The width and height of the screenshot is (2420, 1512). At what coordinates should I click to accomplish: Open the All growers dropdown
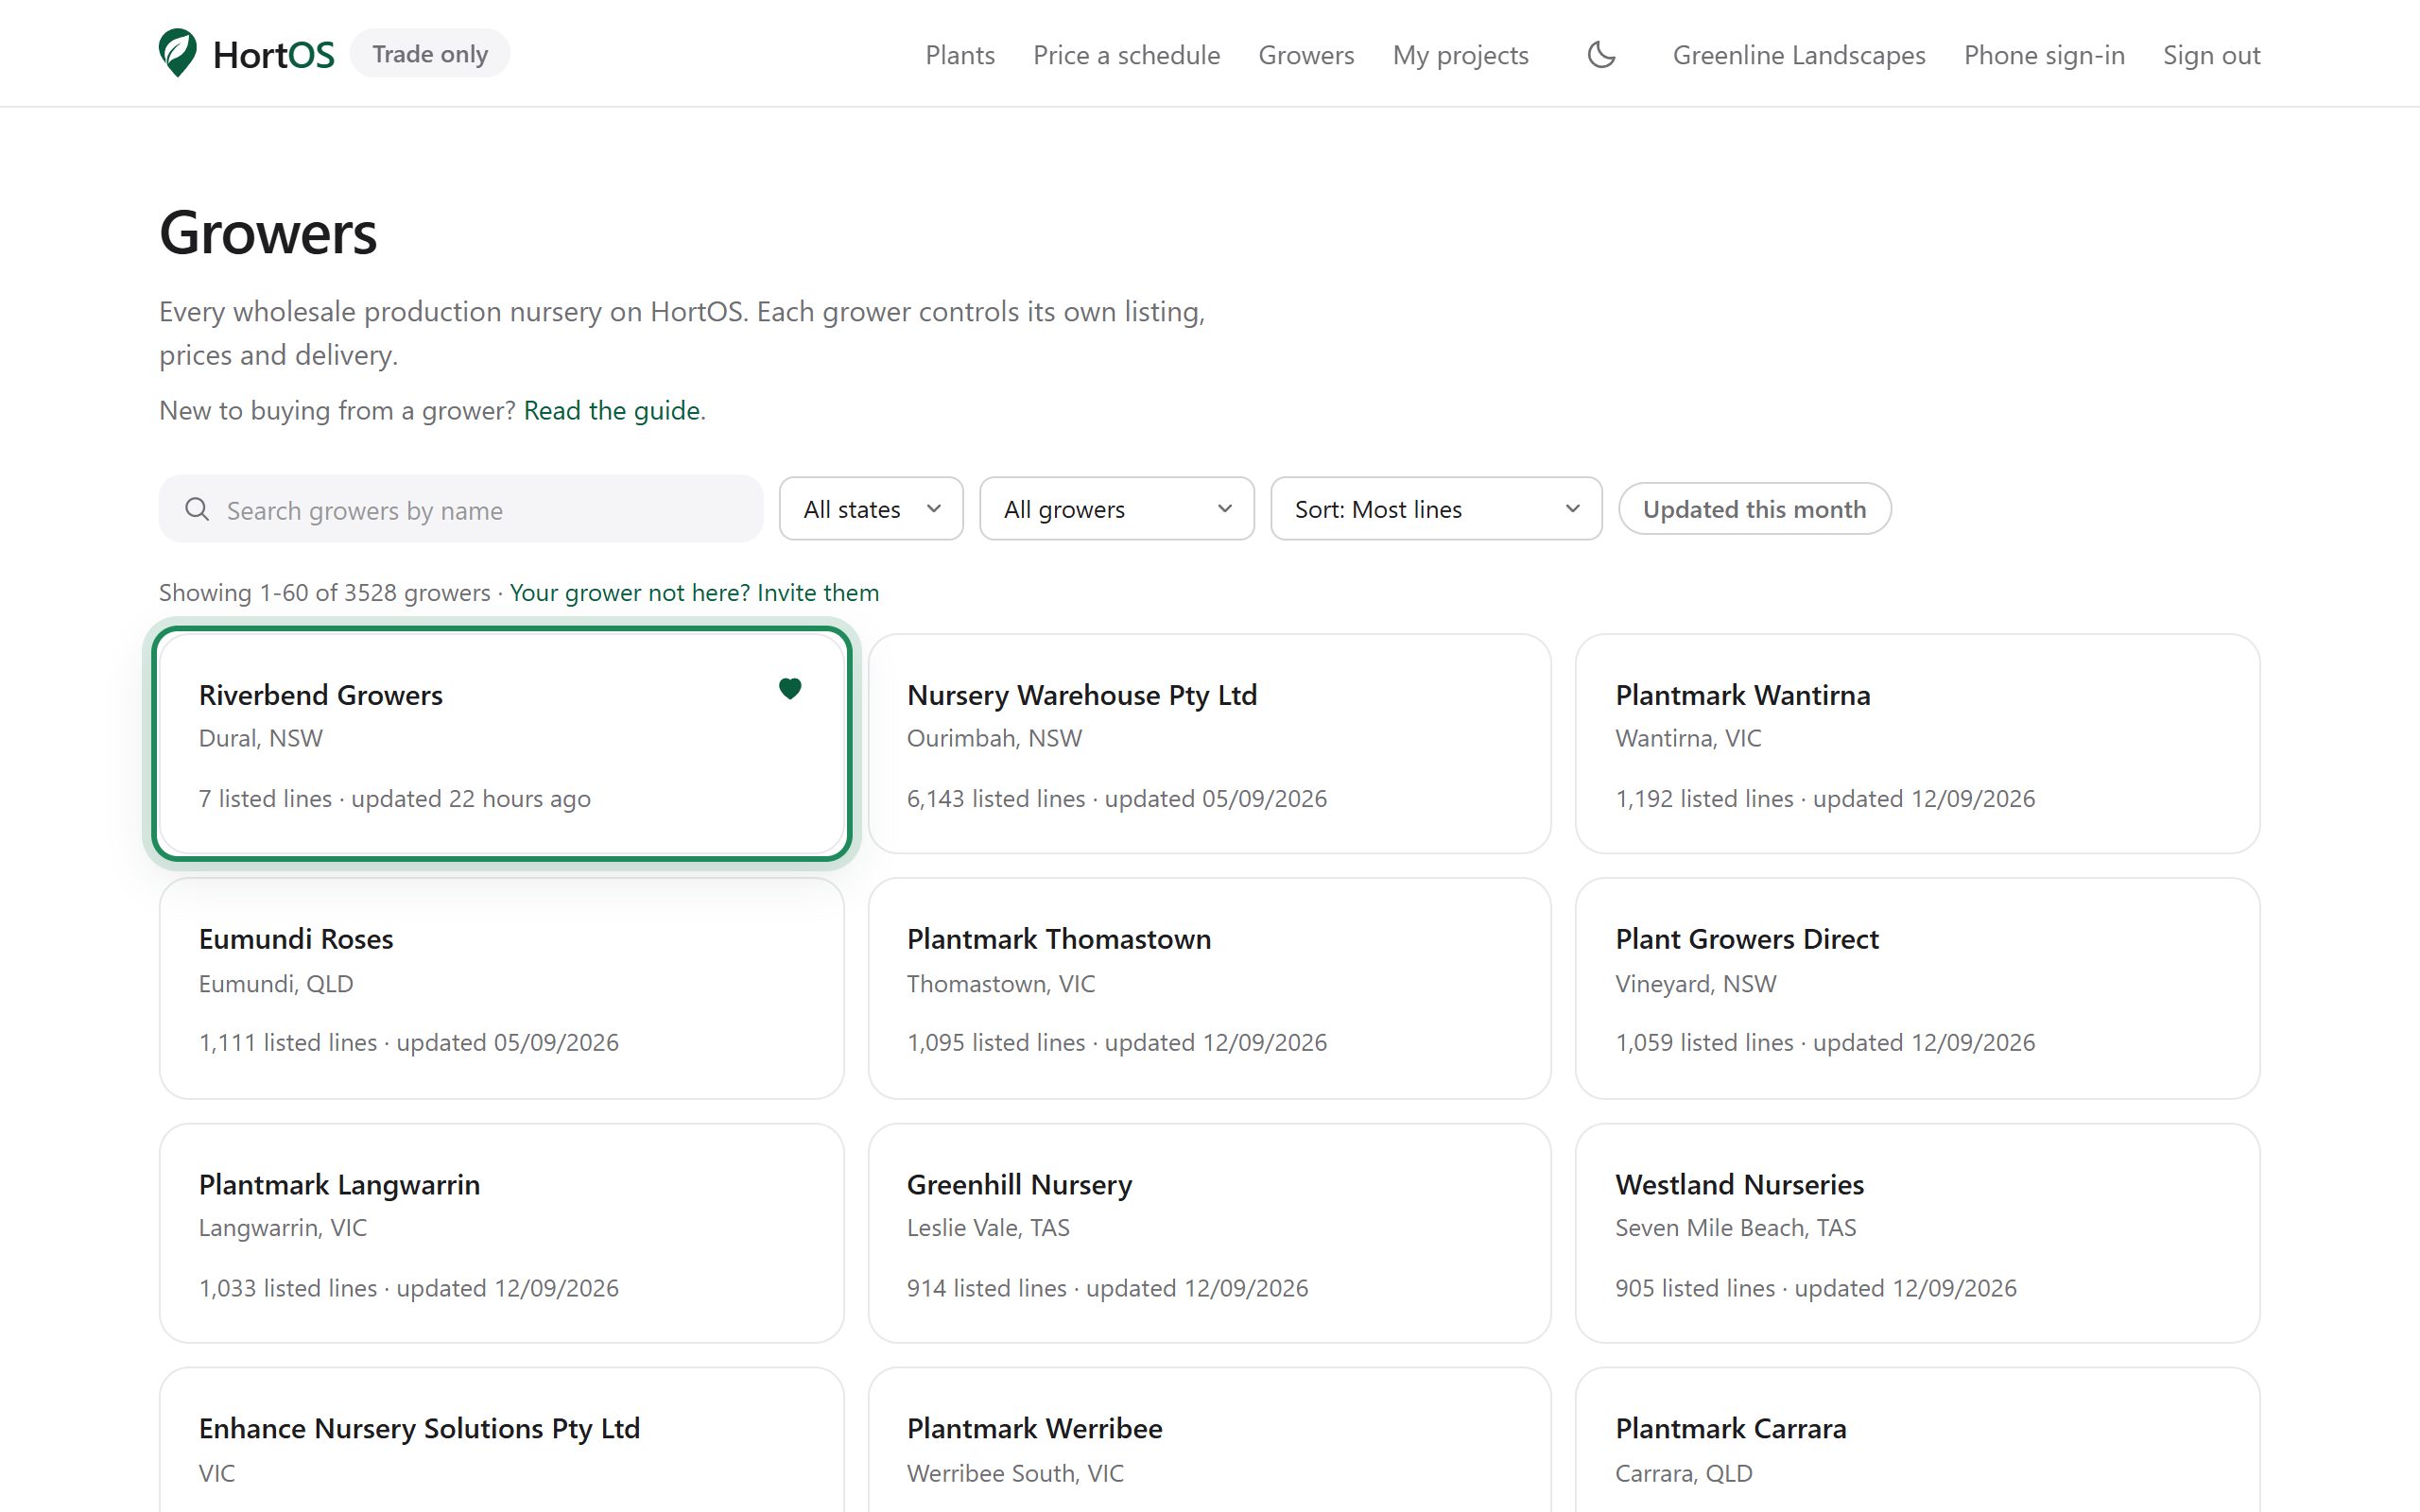(x=1116, y=509)
